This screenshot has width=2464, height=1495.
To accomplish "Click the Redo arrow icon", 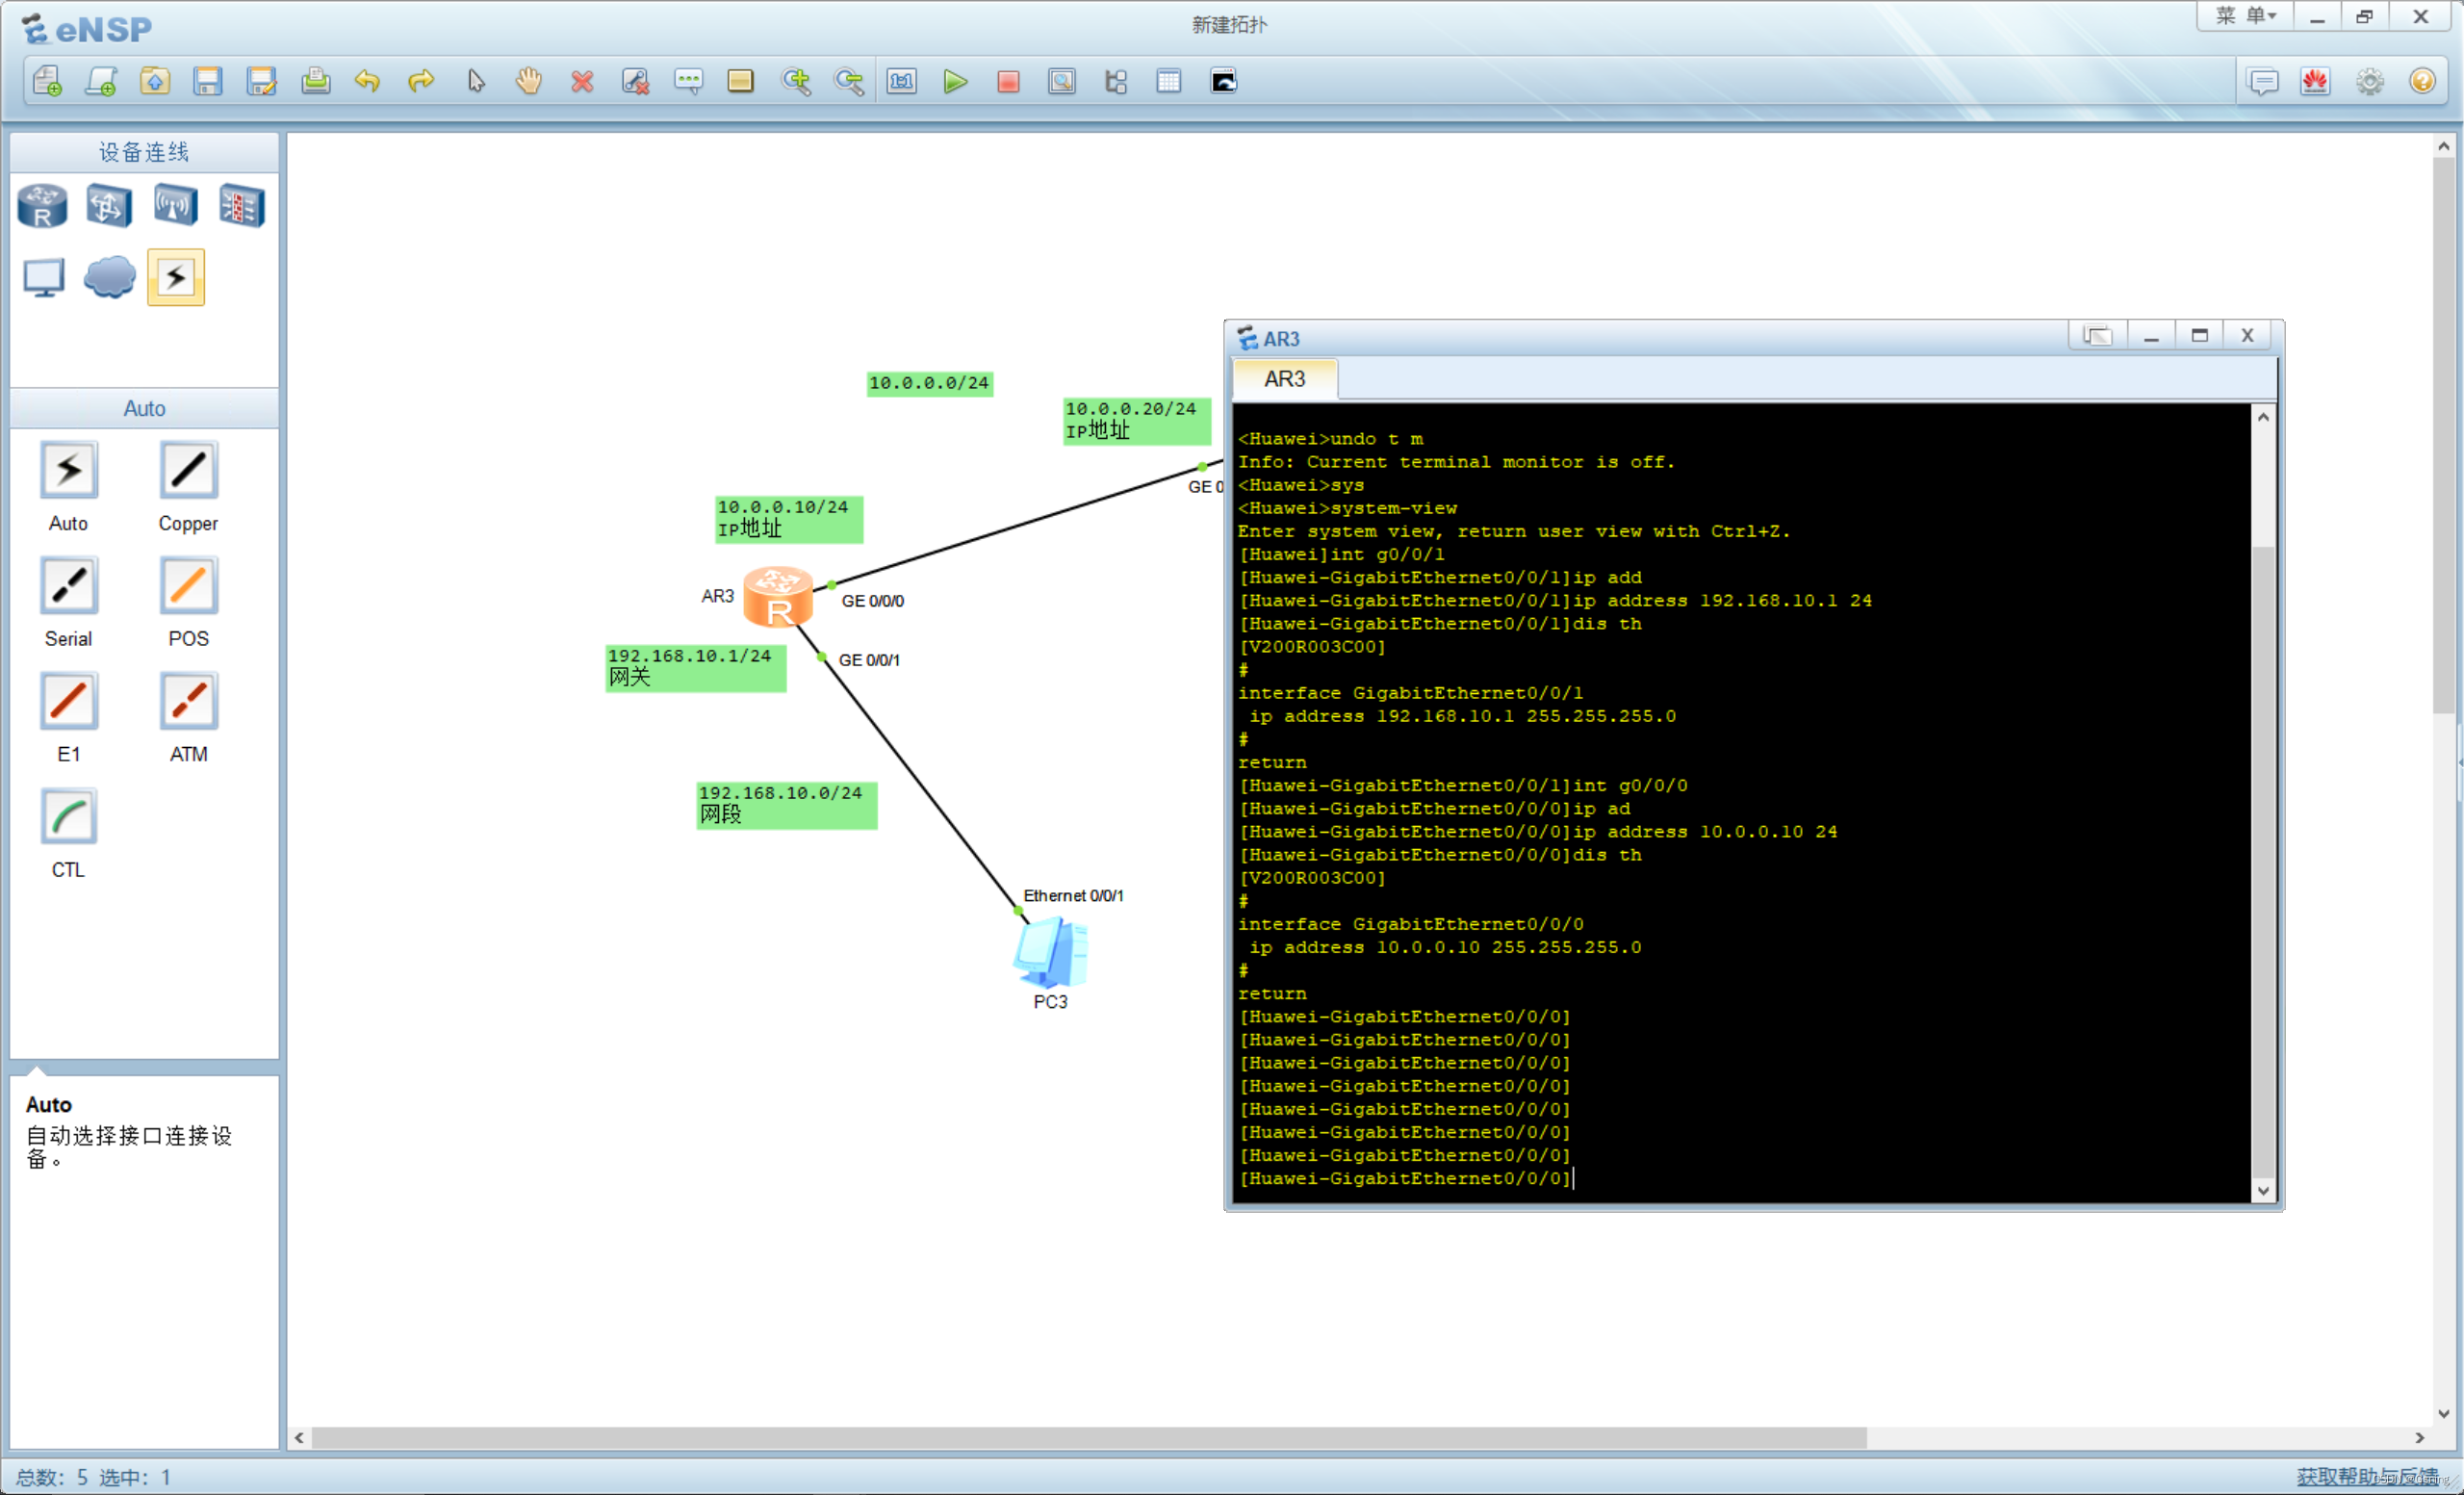I will click(421, 81).
